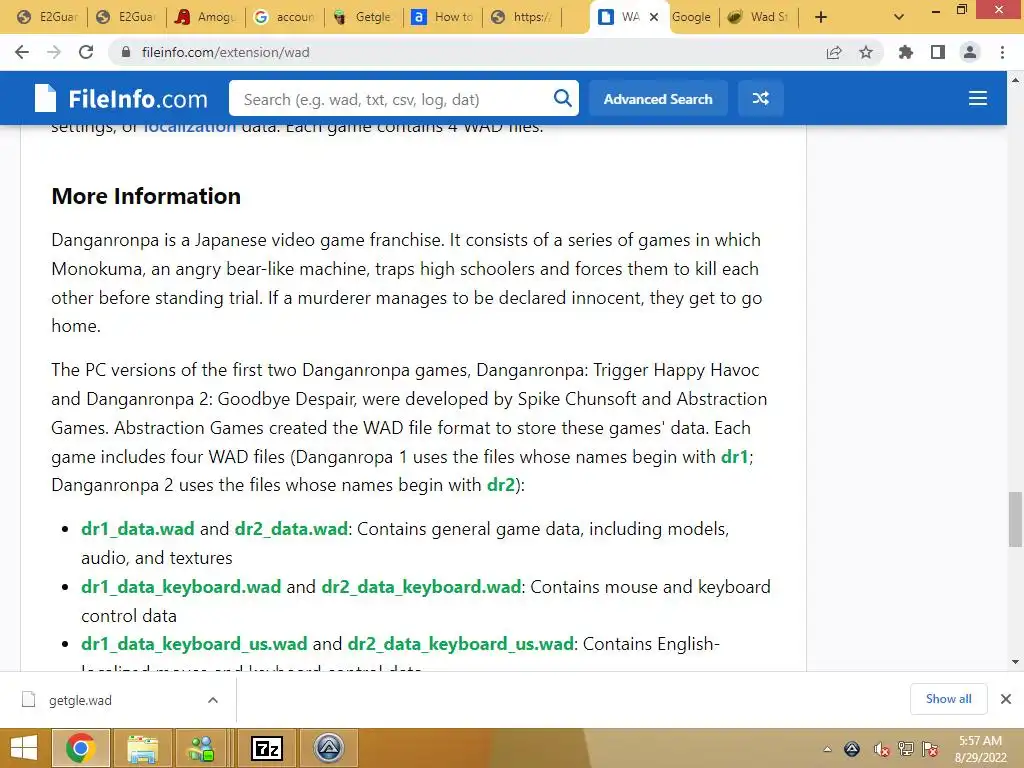Switch to the first E2Guardian tab
The width and height of the screenshot is (1024, 768).
[x=47, y=17]
